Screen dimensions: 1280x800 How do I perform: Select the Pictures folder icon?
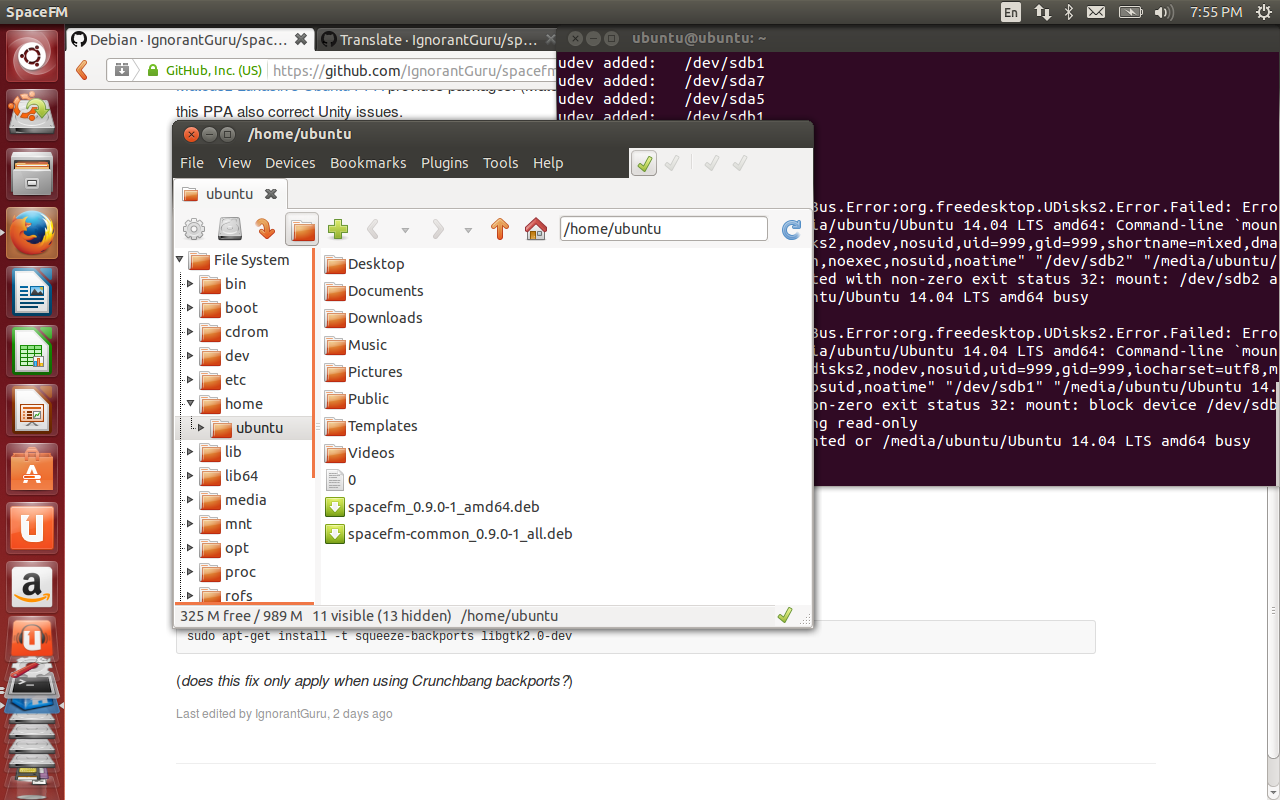334,372
